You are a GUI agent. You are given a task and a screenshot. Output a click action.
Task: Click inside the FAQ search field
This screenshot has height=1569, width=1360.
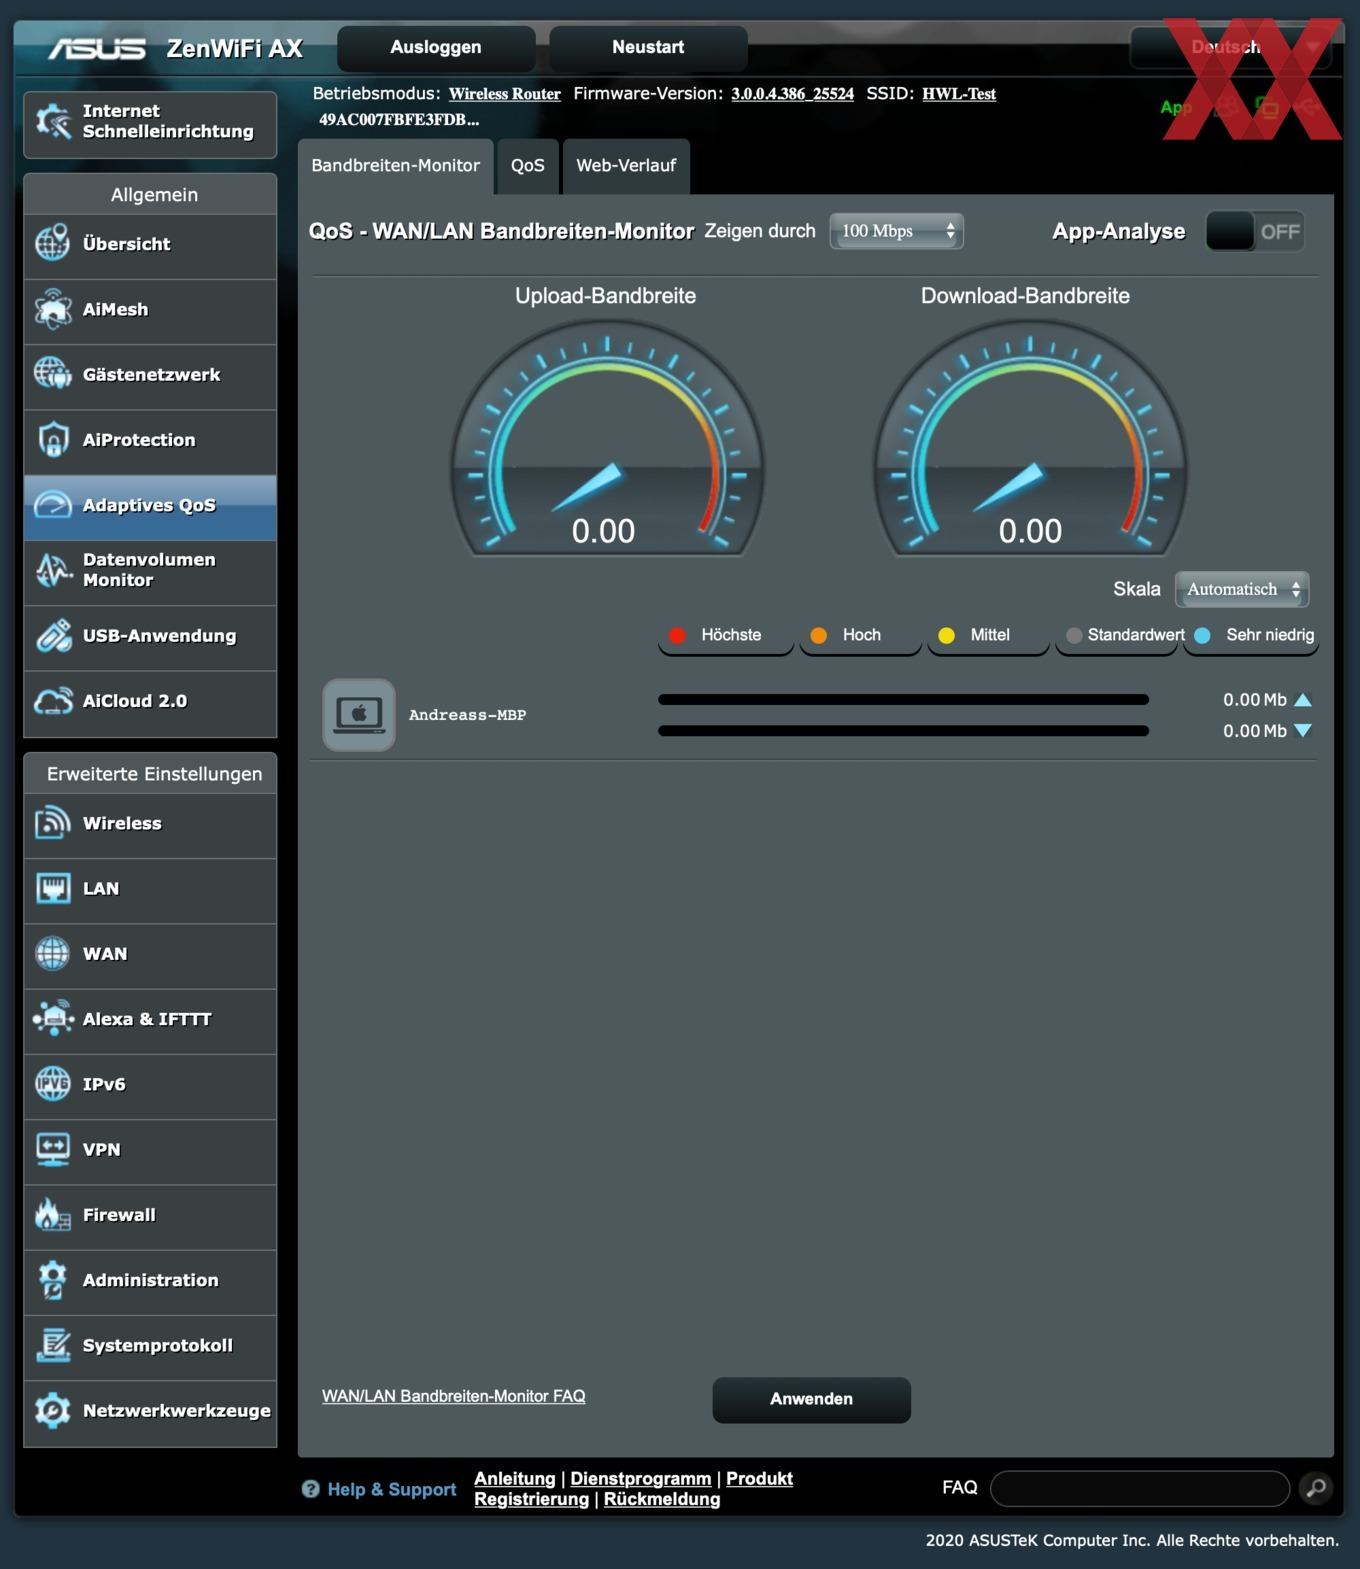1139,1488
